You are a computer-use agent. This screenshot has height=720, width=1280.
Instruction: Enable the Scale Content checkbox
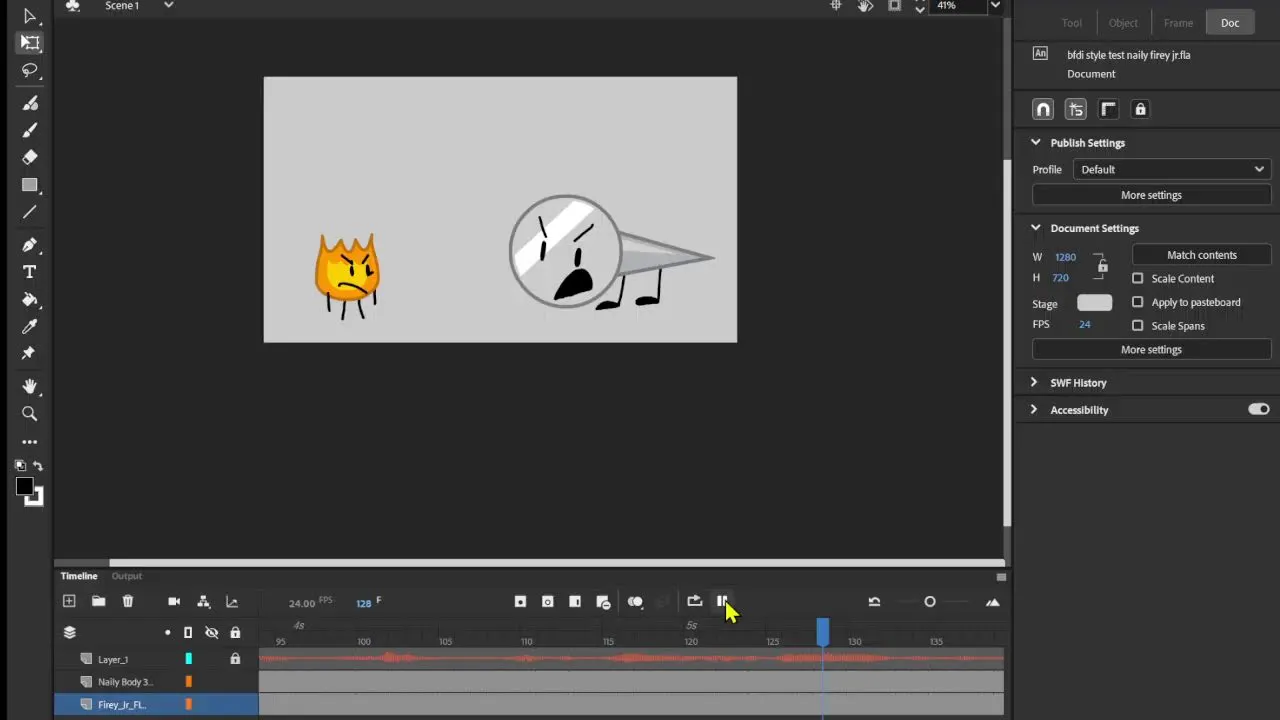click(1138, 279)
